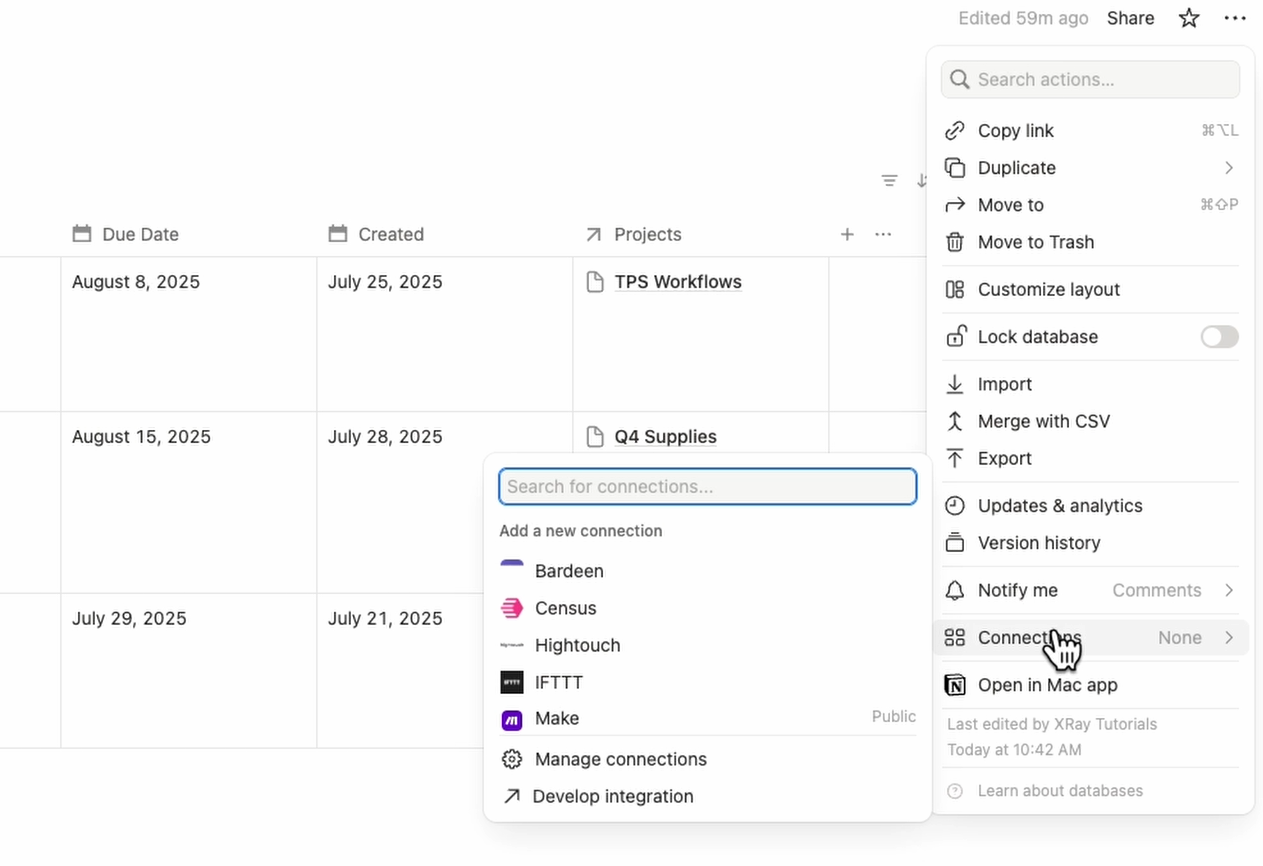Open the Learn about databases link

click(x=1060, y=791)
